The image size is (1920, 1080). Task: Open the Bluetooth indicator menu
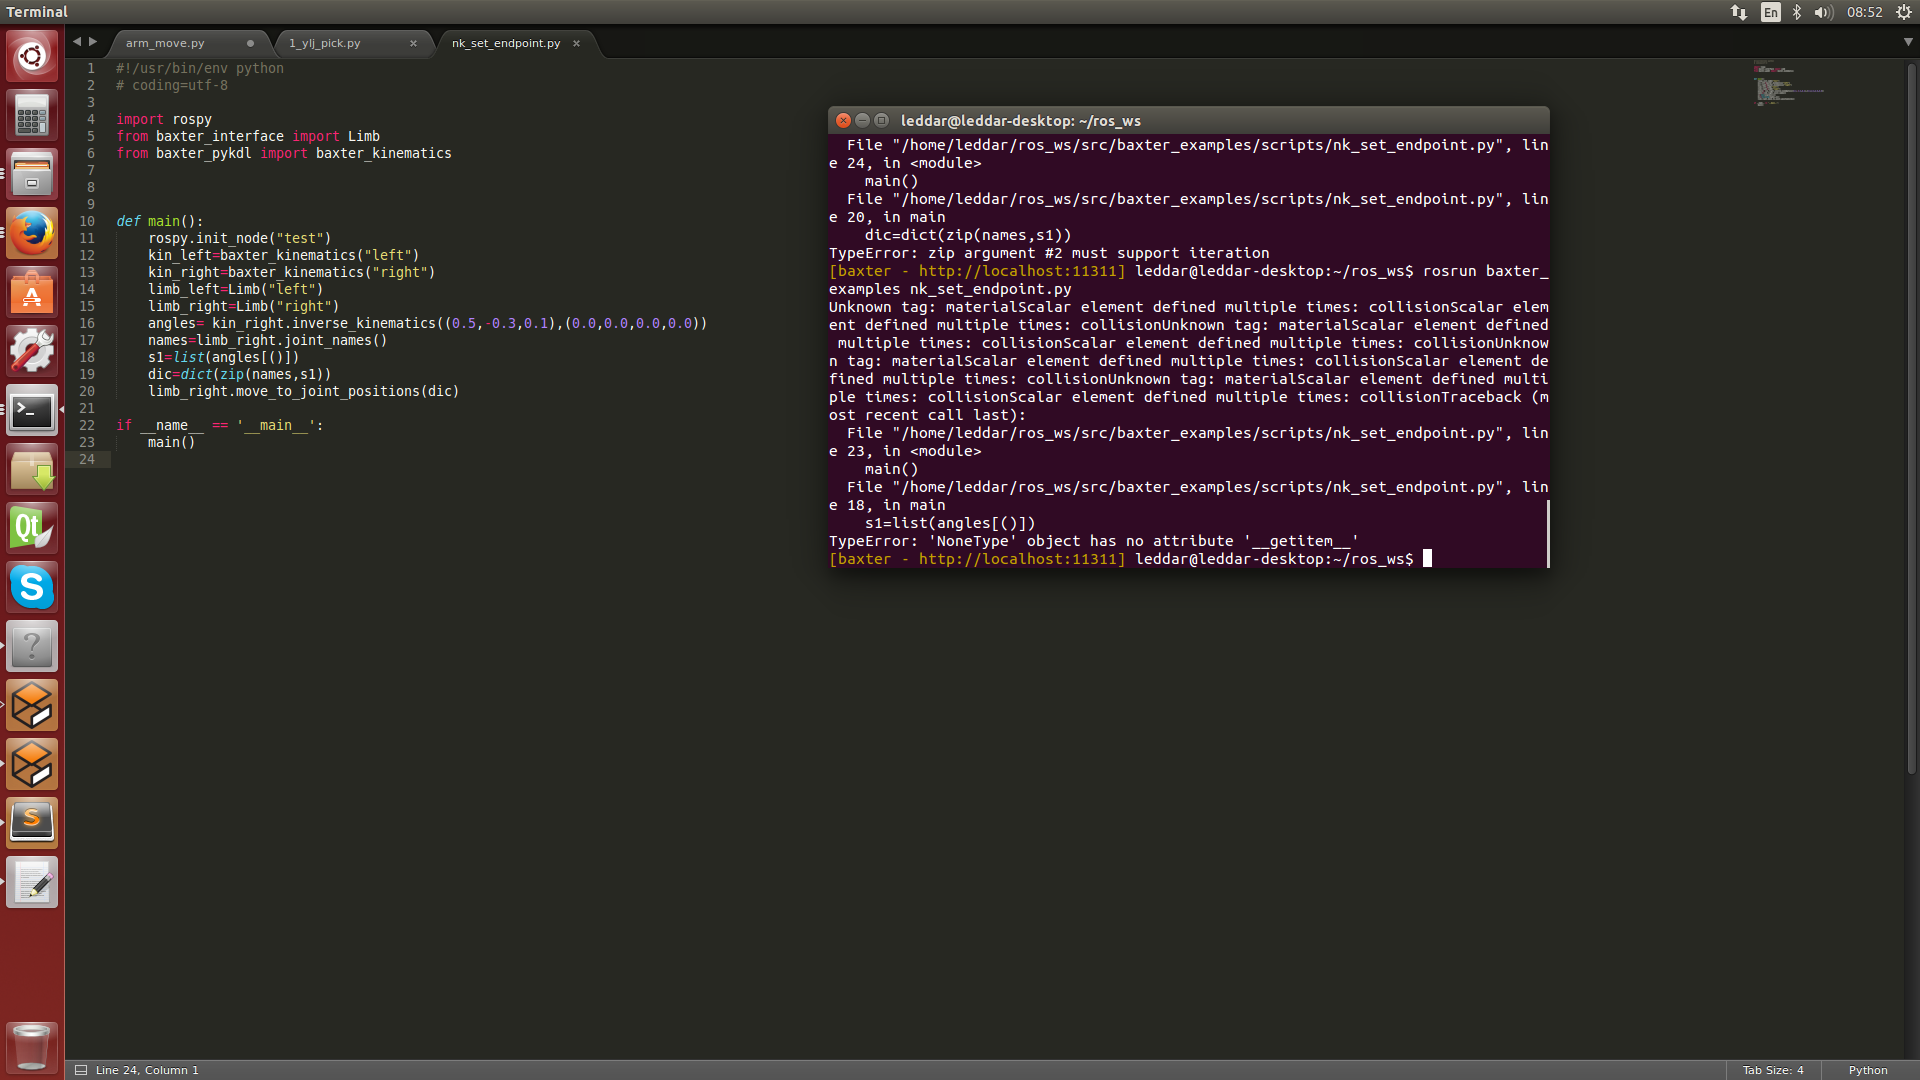click(x=1797, y=12)
